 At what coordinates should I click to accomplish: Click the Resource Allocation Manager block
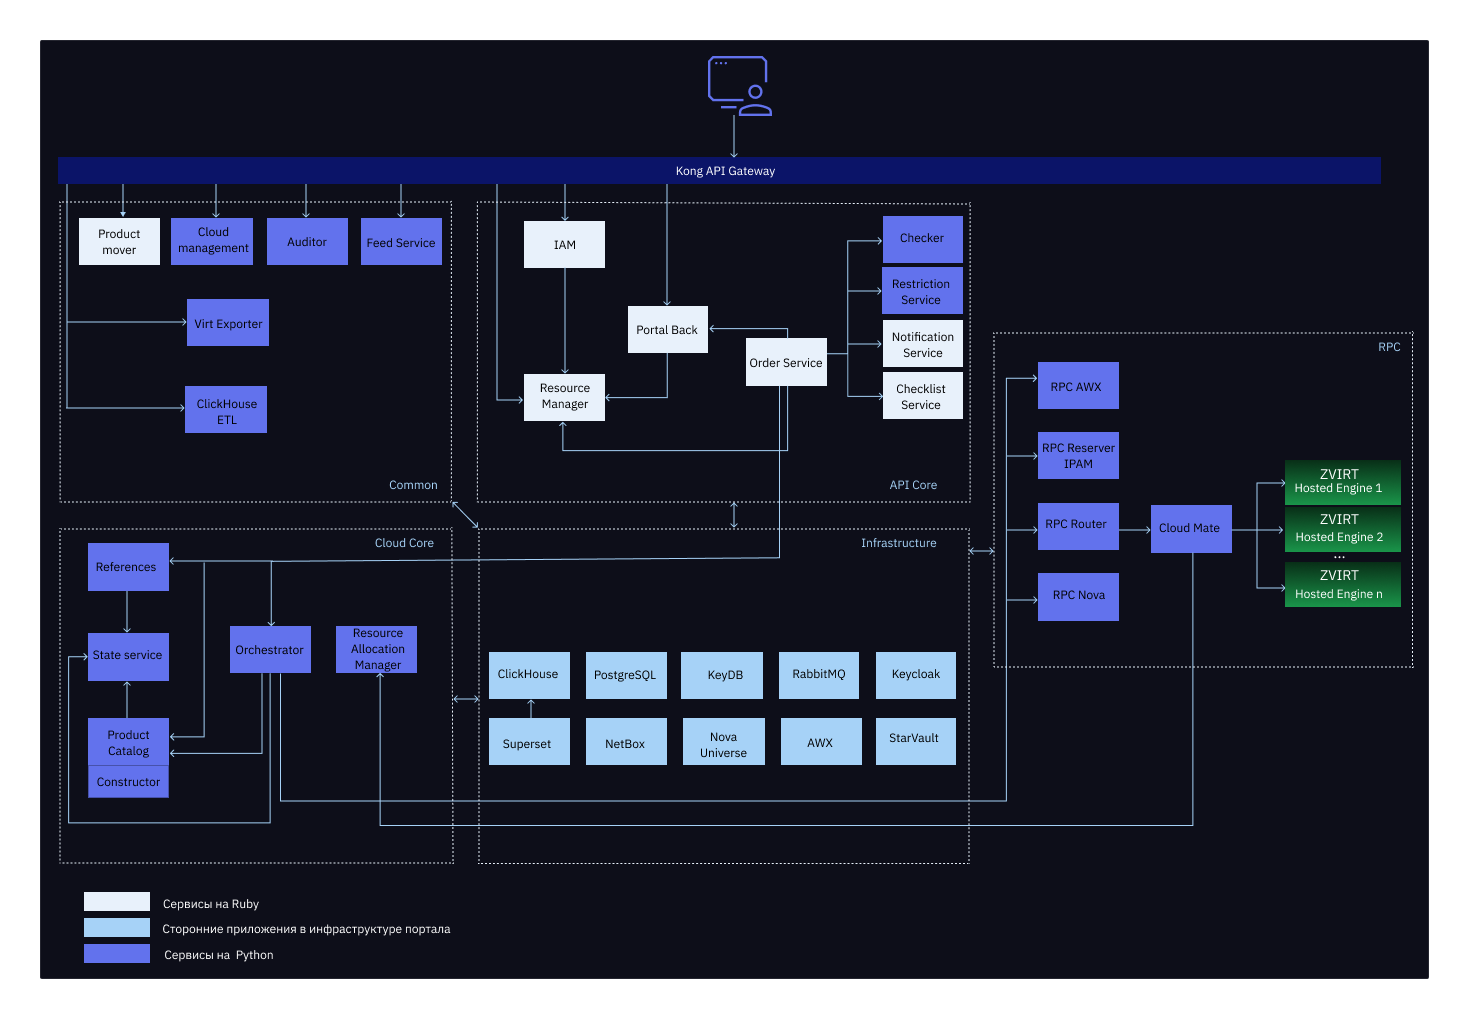coord(377,650)
